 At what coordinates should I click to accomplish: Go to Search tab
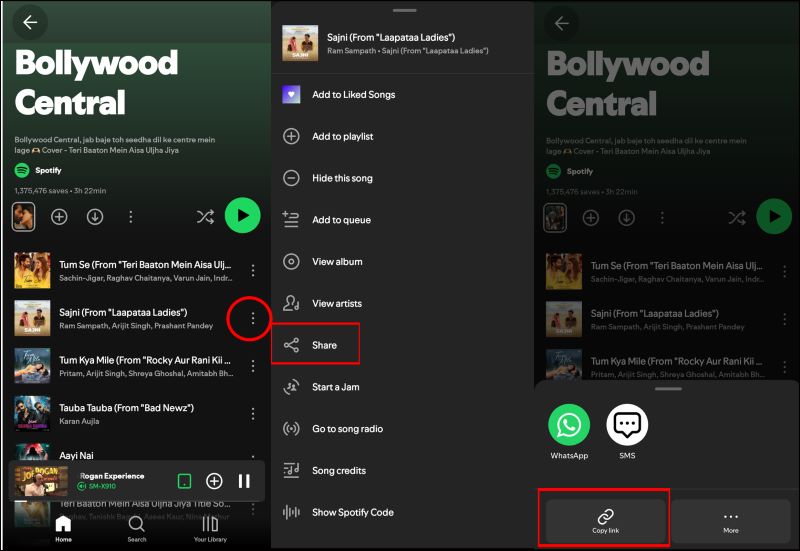[137, 529]
